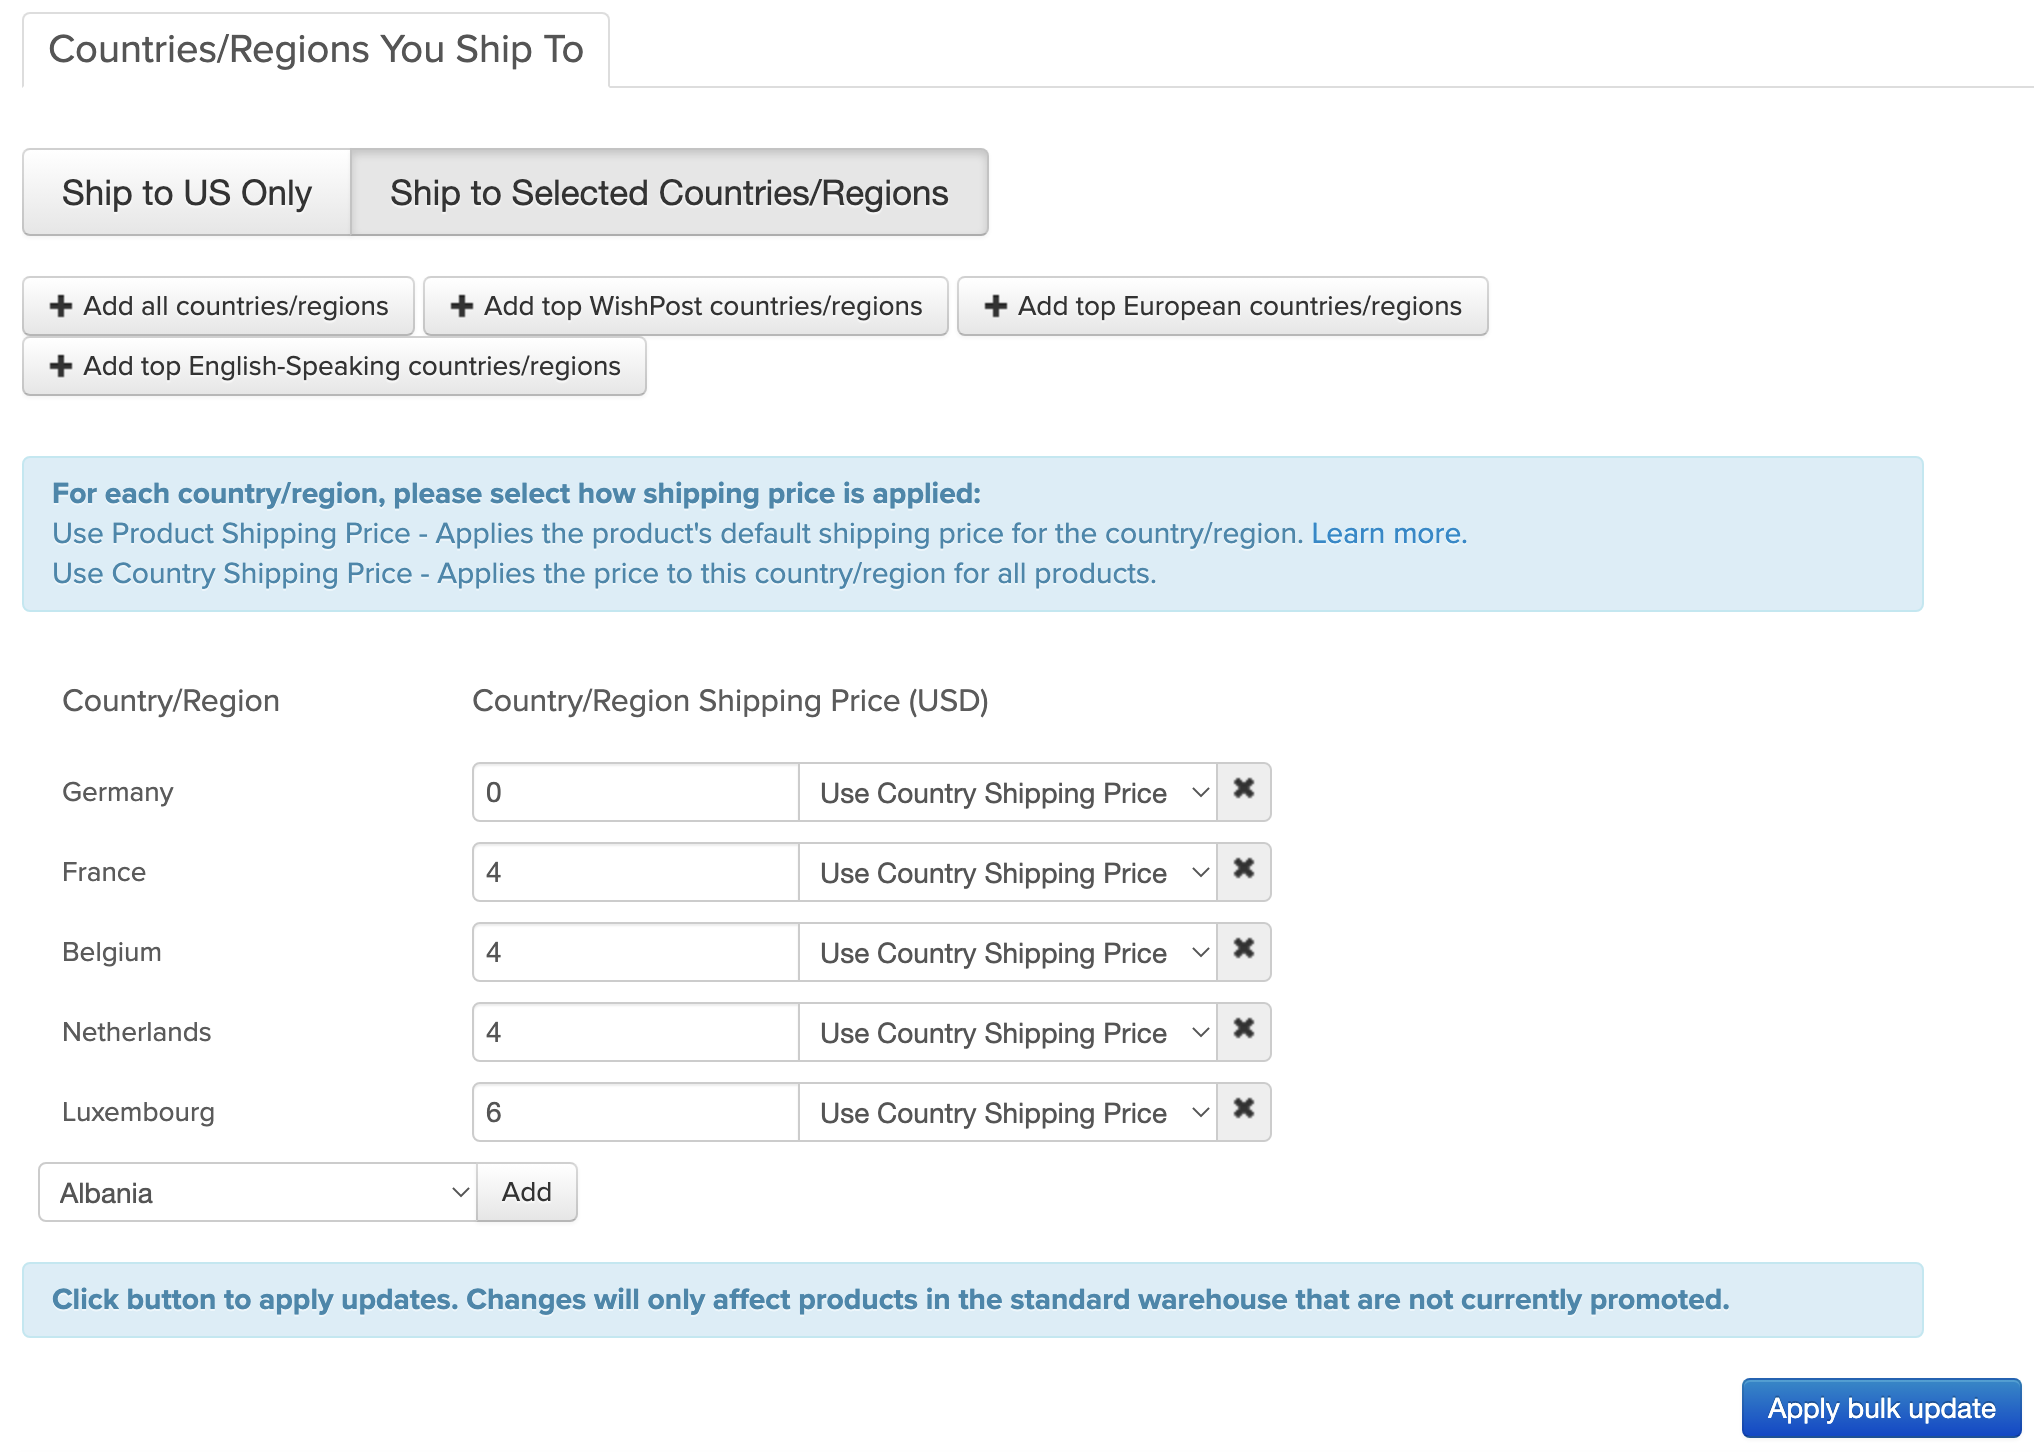Click Add button next to Albania
2034x1452 pixels.
click(x=527, y=1192)
